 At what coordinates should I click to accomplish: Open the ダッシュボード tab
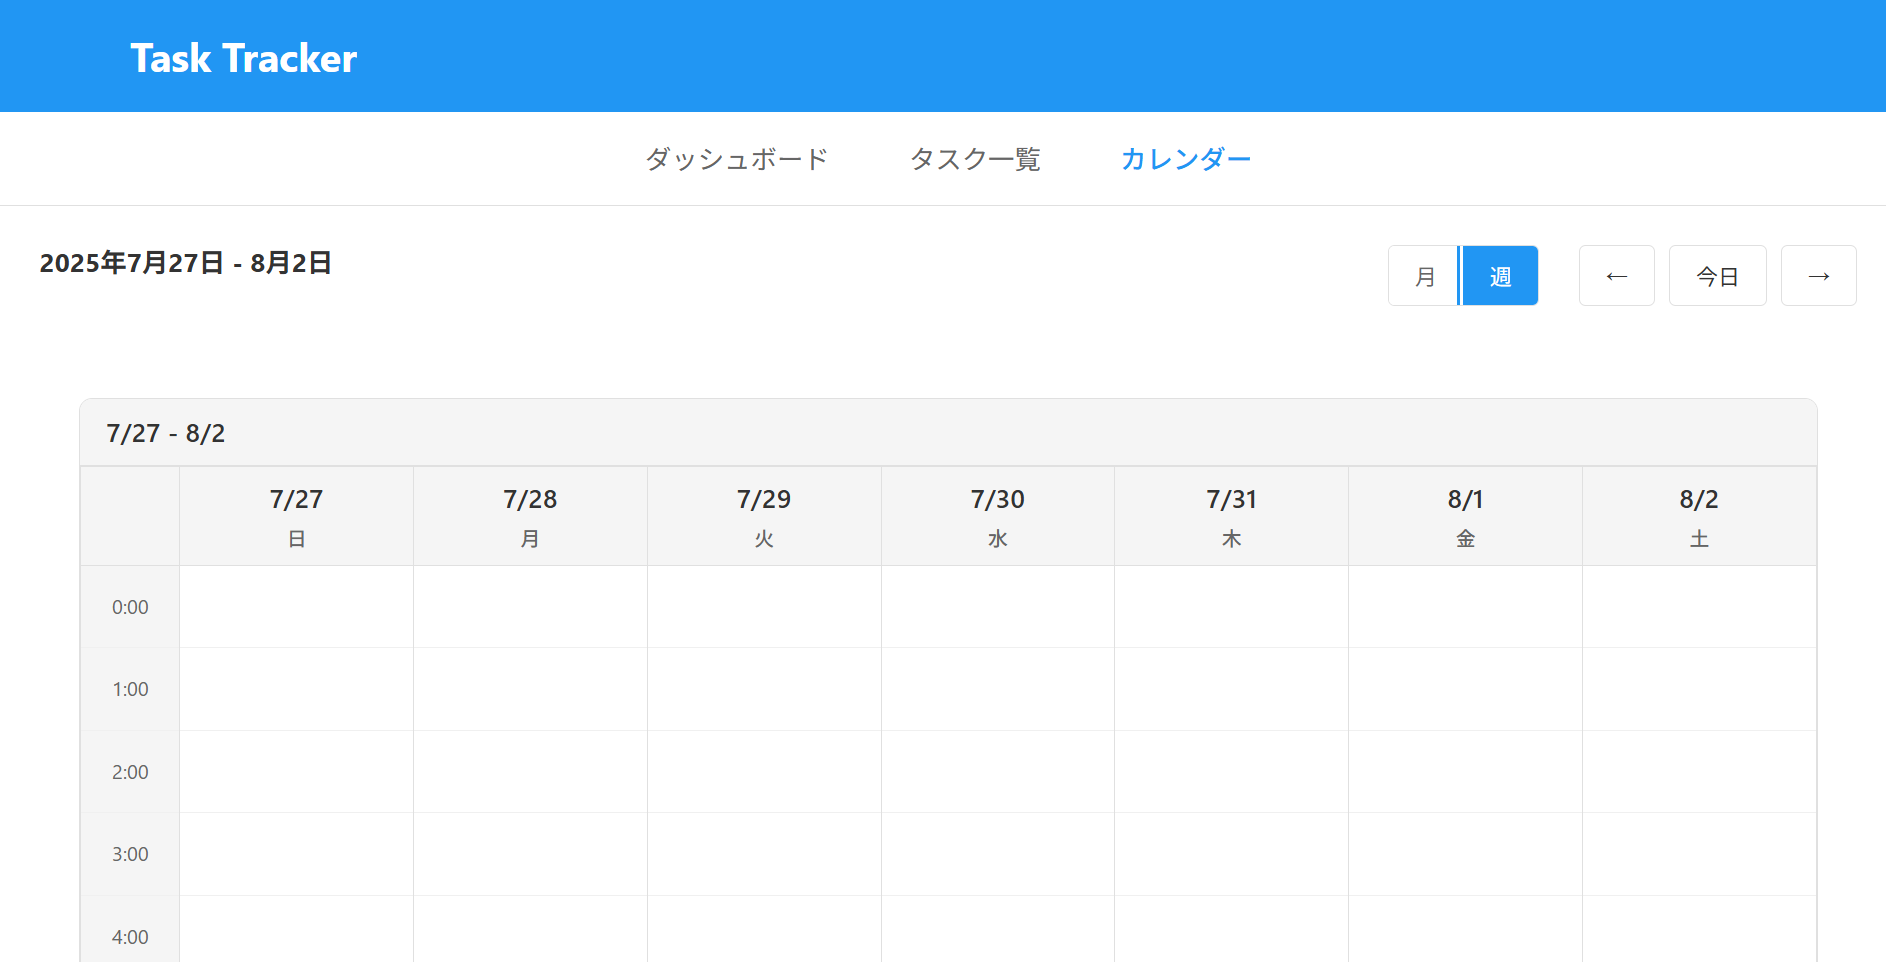(736, 159)
